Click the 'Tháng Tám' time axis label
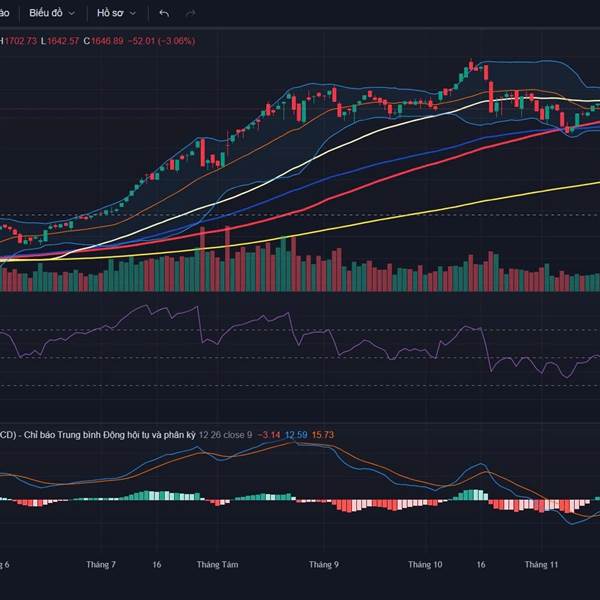This screenshot has width=600, height=600. [217, 564]
